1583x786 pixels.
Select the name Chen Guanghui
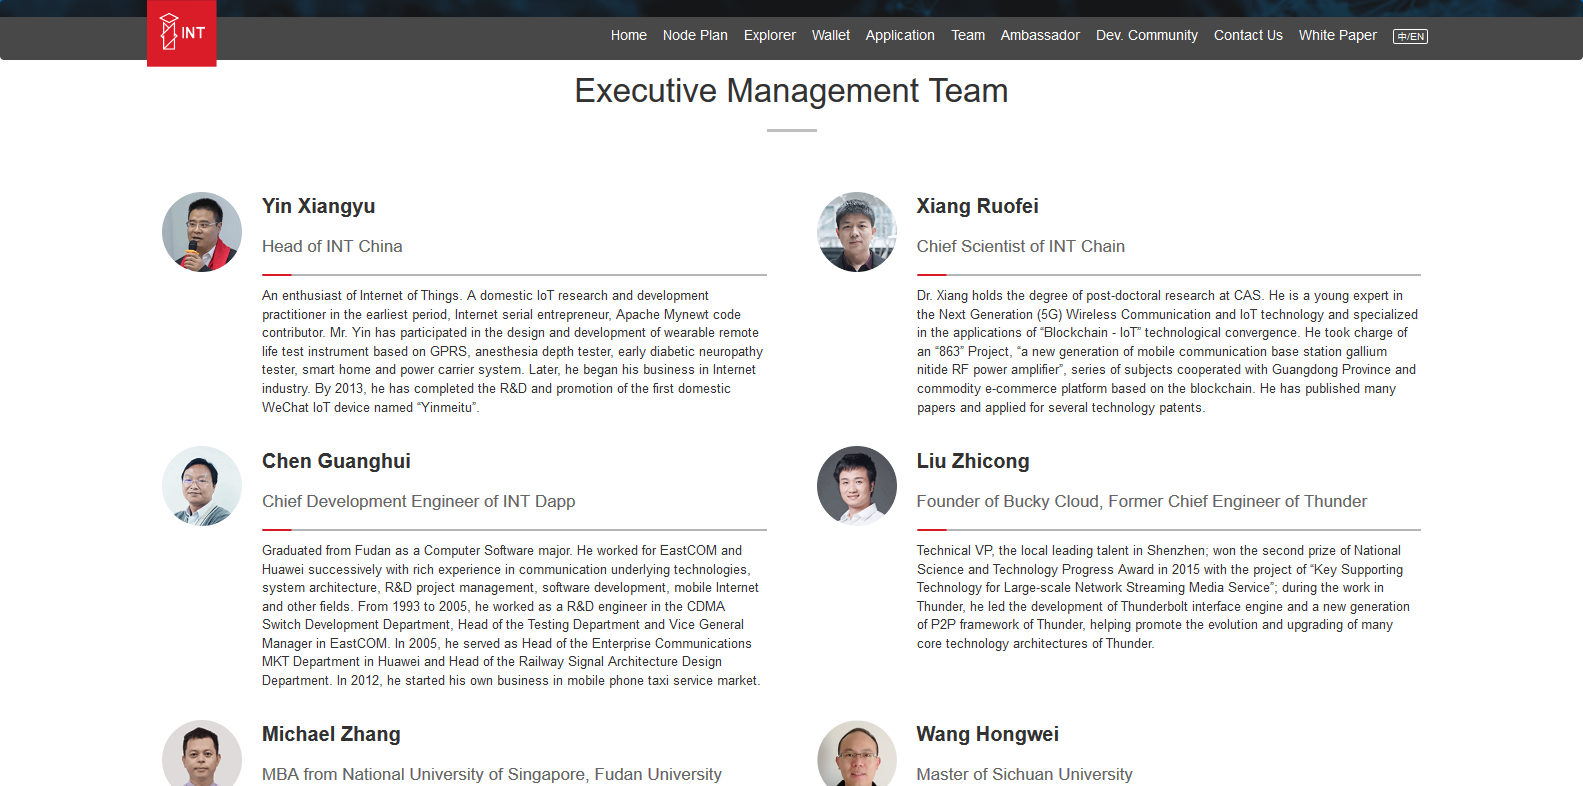pyautogui.click(x=336, y=461)
